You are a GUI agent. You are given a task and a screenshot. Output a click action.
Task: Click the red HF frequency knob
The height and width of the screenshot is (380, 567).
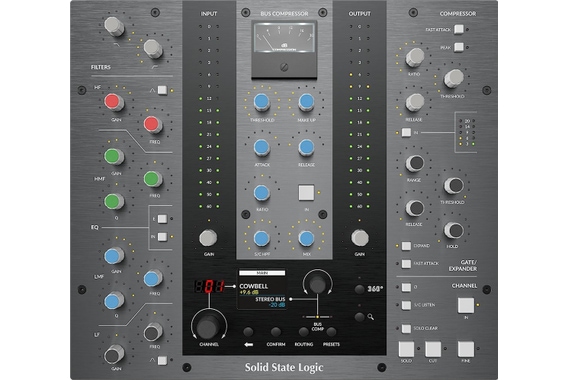click(153, 125)
